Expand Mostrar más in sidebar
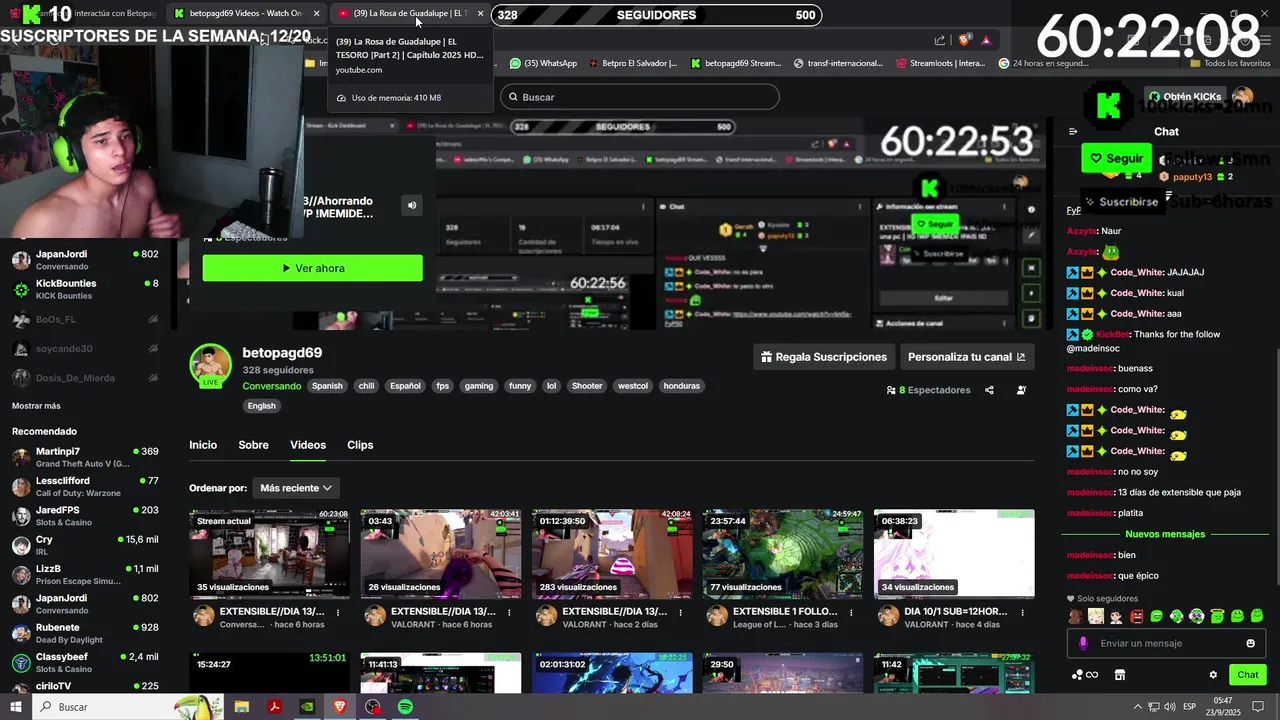This screenshot has height=720, width=1280. coord(36,406)
